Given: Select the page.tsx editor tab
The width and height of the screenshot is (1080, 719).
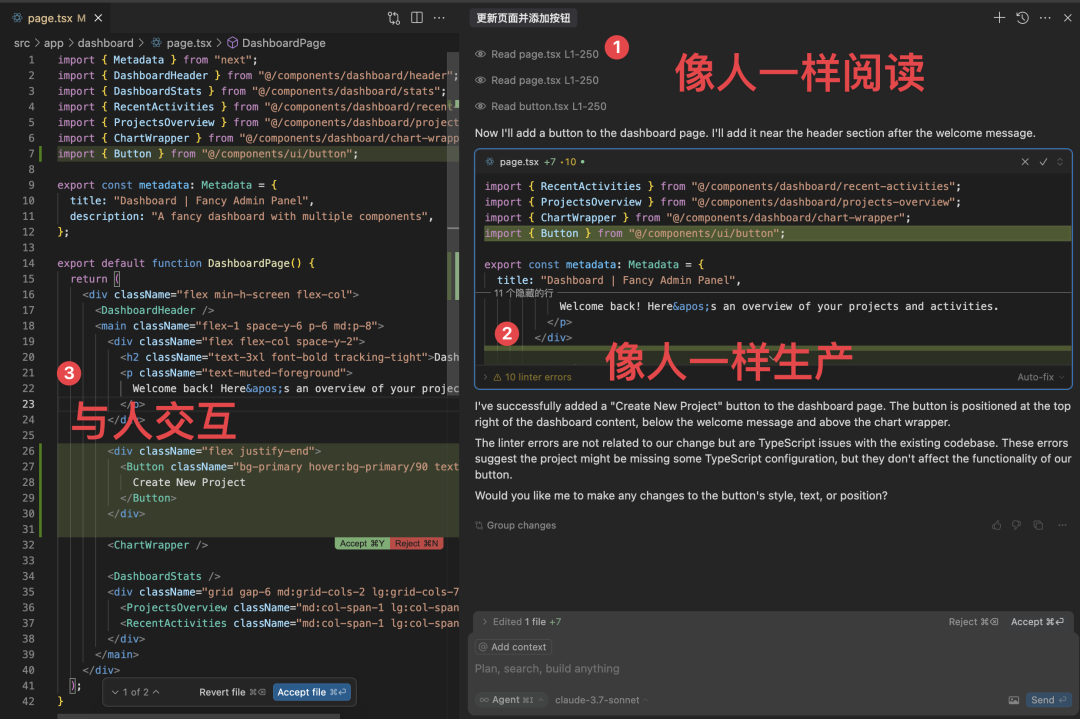Looking at the screenshot, I should click(56, 18).
